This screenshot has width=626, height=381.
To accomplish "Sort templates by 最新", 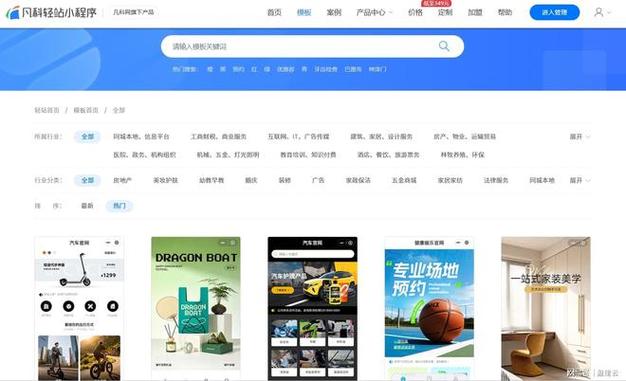I will [87, 206].
